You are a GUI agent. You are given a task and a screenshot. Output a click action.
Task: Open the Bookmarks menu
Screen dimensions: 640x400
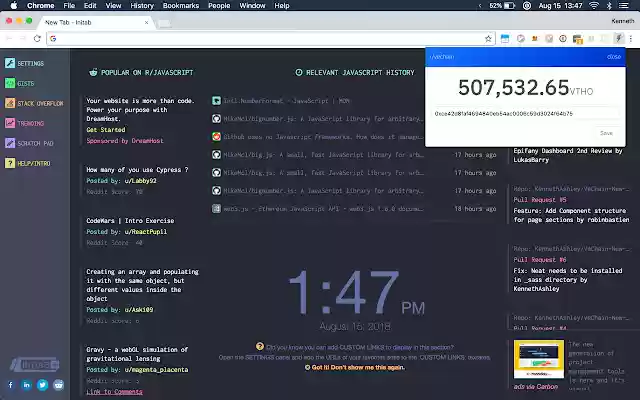point(181,5)
